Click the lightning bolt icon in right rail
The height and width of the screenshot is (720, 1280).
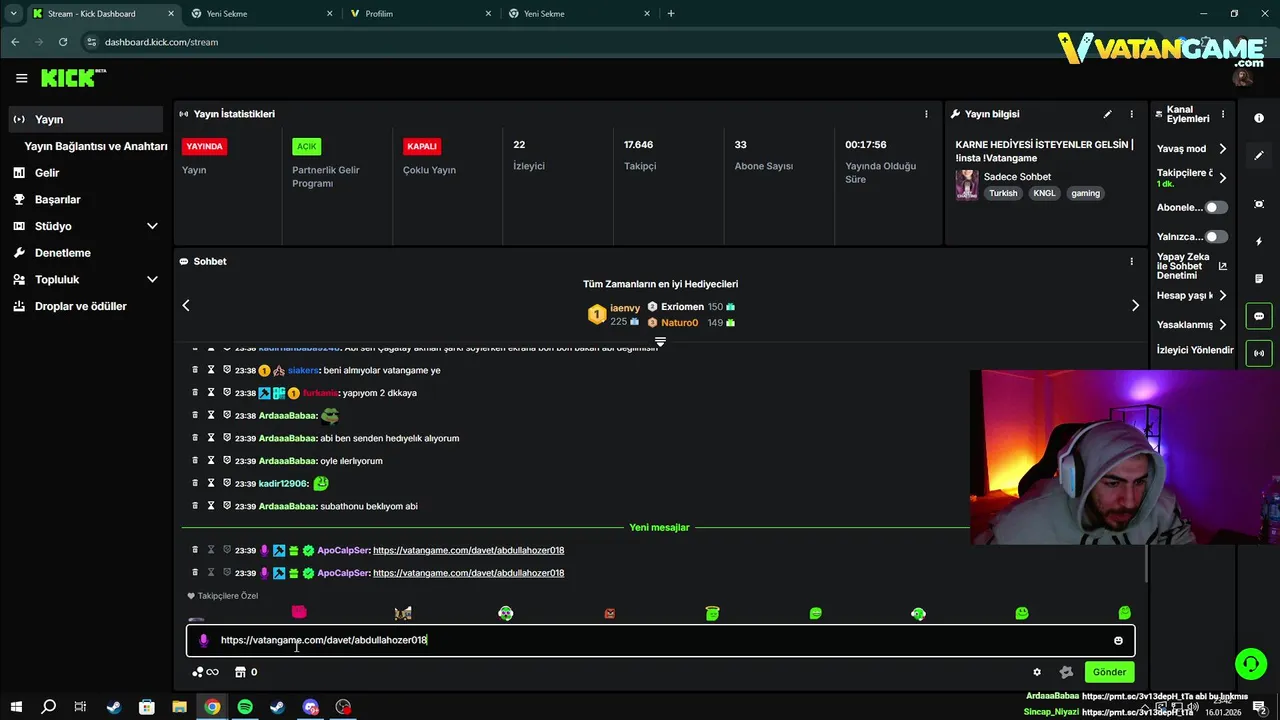tap(1259, 242)
